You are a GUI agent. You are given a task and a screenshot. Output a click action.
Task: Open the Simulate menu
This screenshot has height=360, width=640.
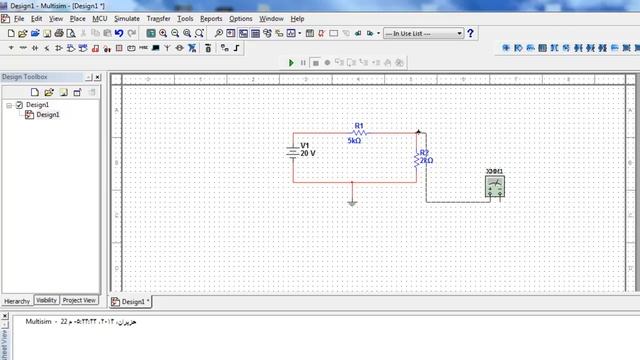coord(127,19)
